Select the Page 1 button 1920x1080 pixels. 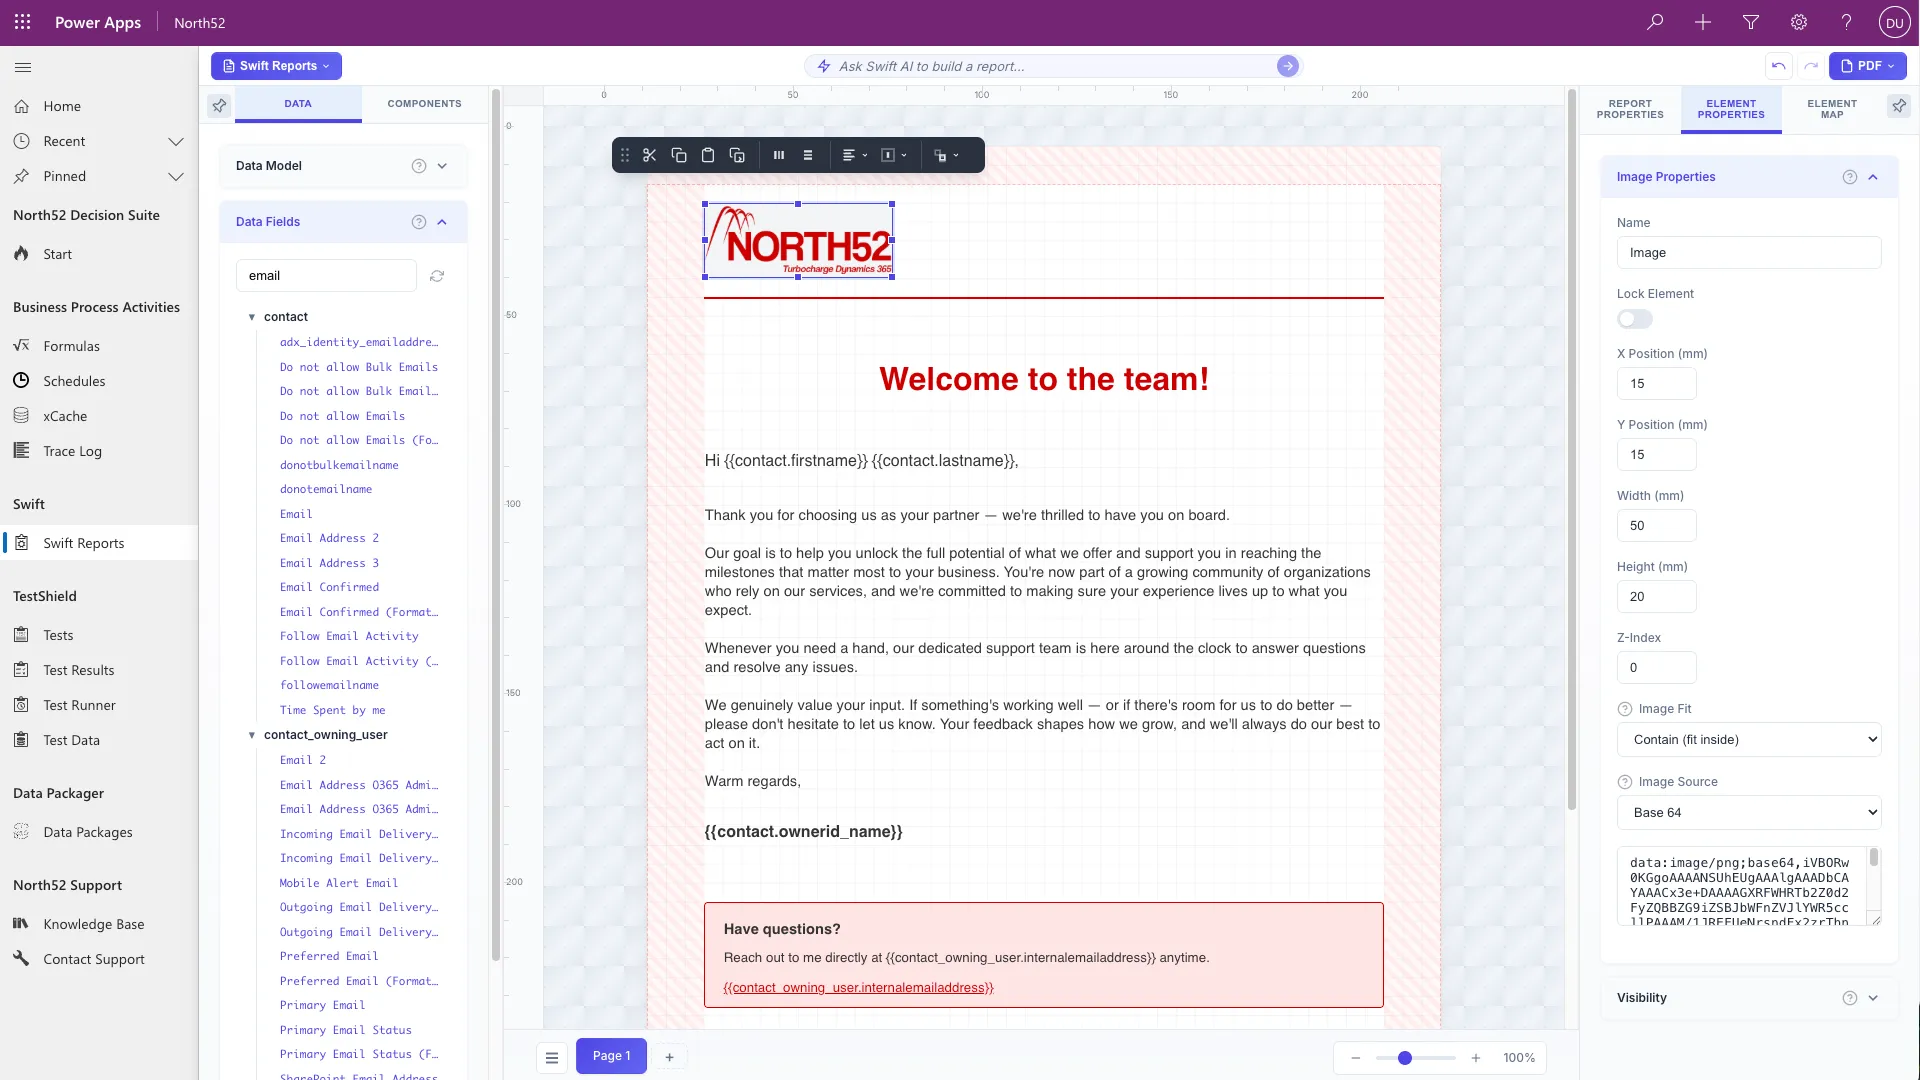(x=611, y=1056)
